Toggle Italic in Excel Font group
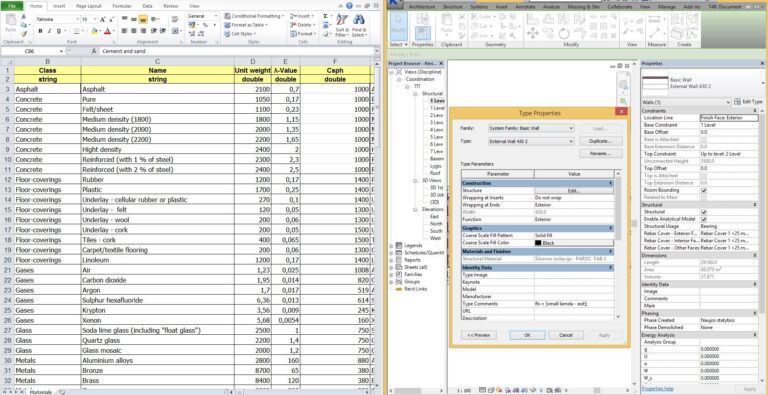The width and height of the screenshot is (768, 395). pos(49,31)
